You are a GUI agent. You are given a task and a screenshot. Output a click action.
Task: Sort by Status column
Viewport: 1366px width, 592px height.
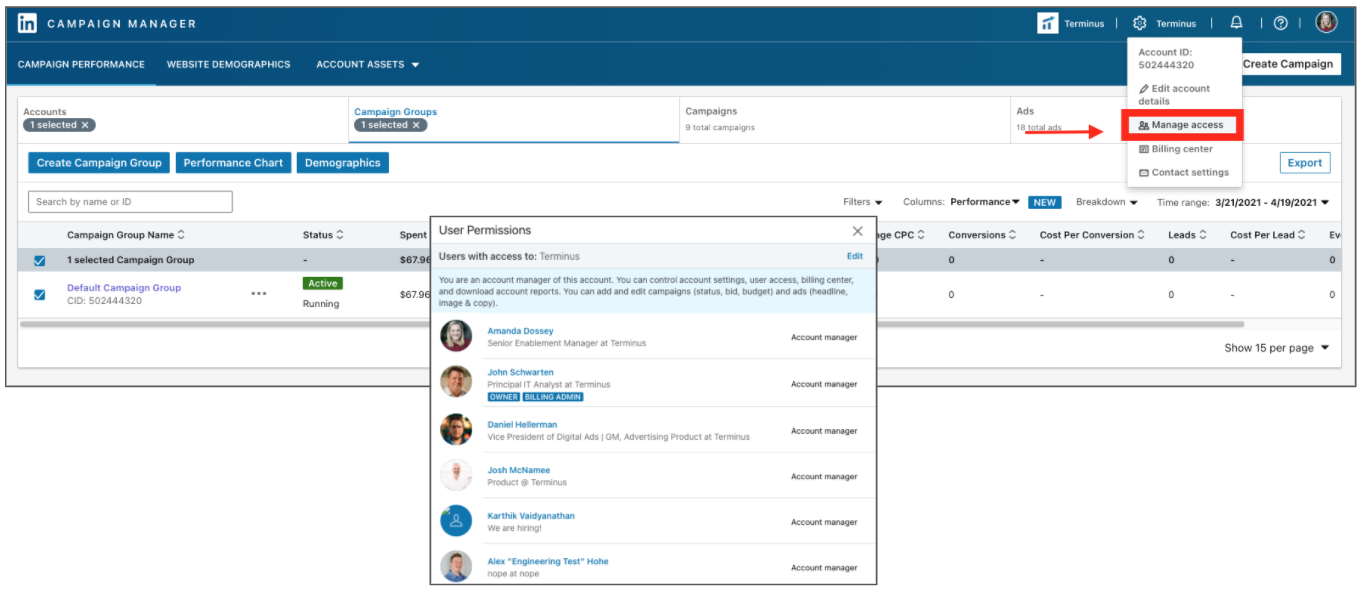pos(323,235)
